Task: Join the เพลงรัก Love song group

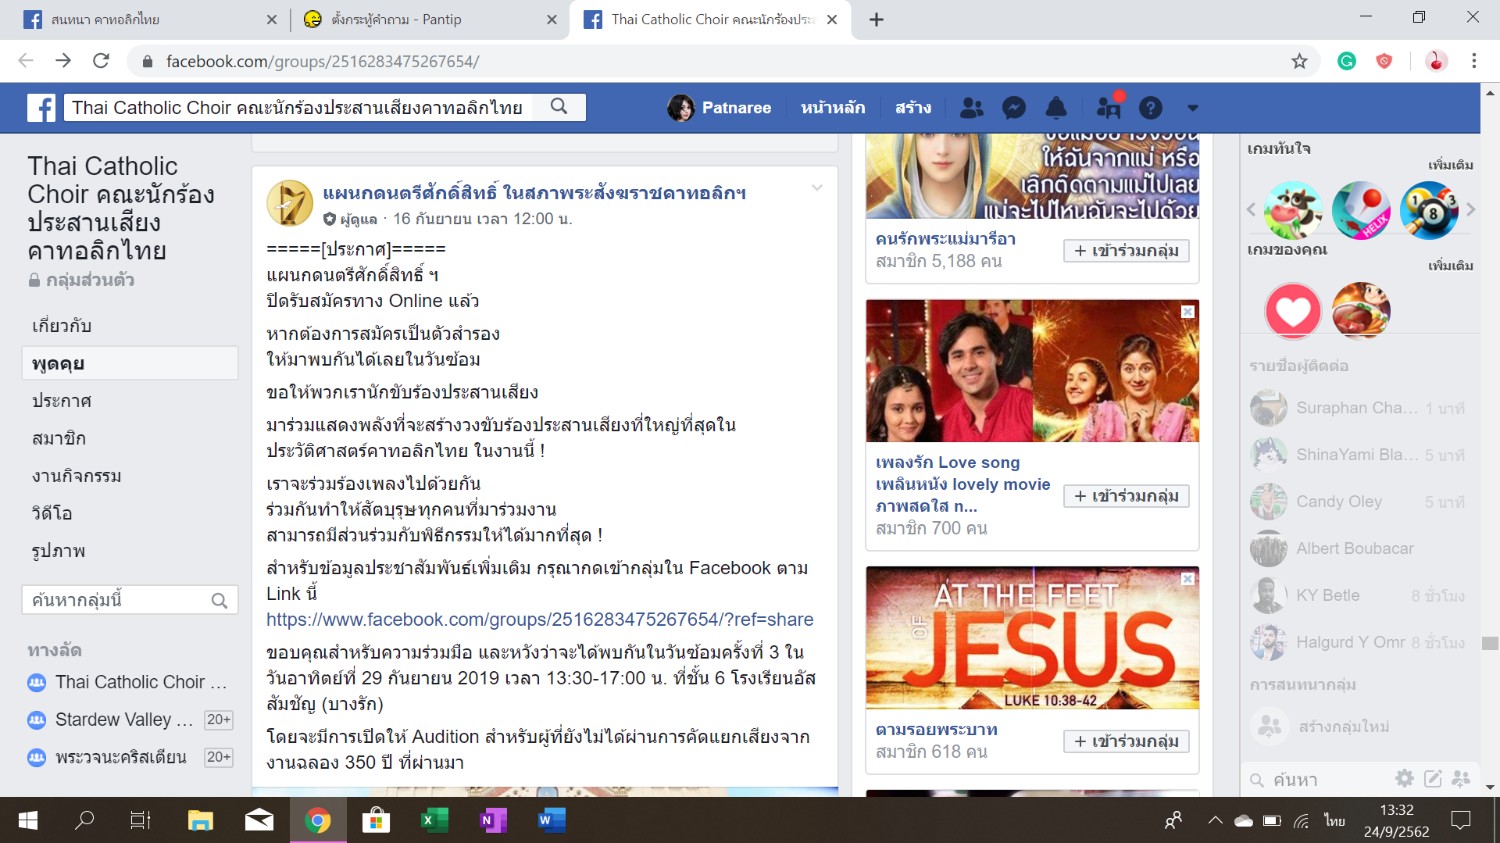Action: (1126, 496)
